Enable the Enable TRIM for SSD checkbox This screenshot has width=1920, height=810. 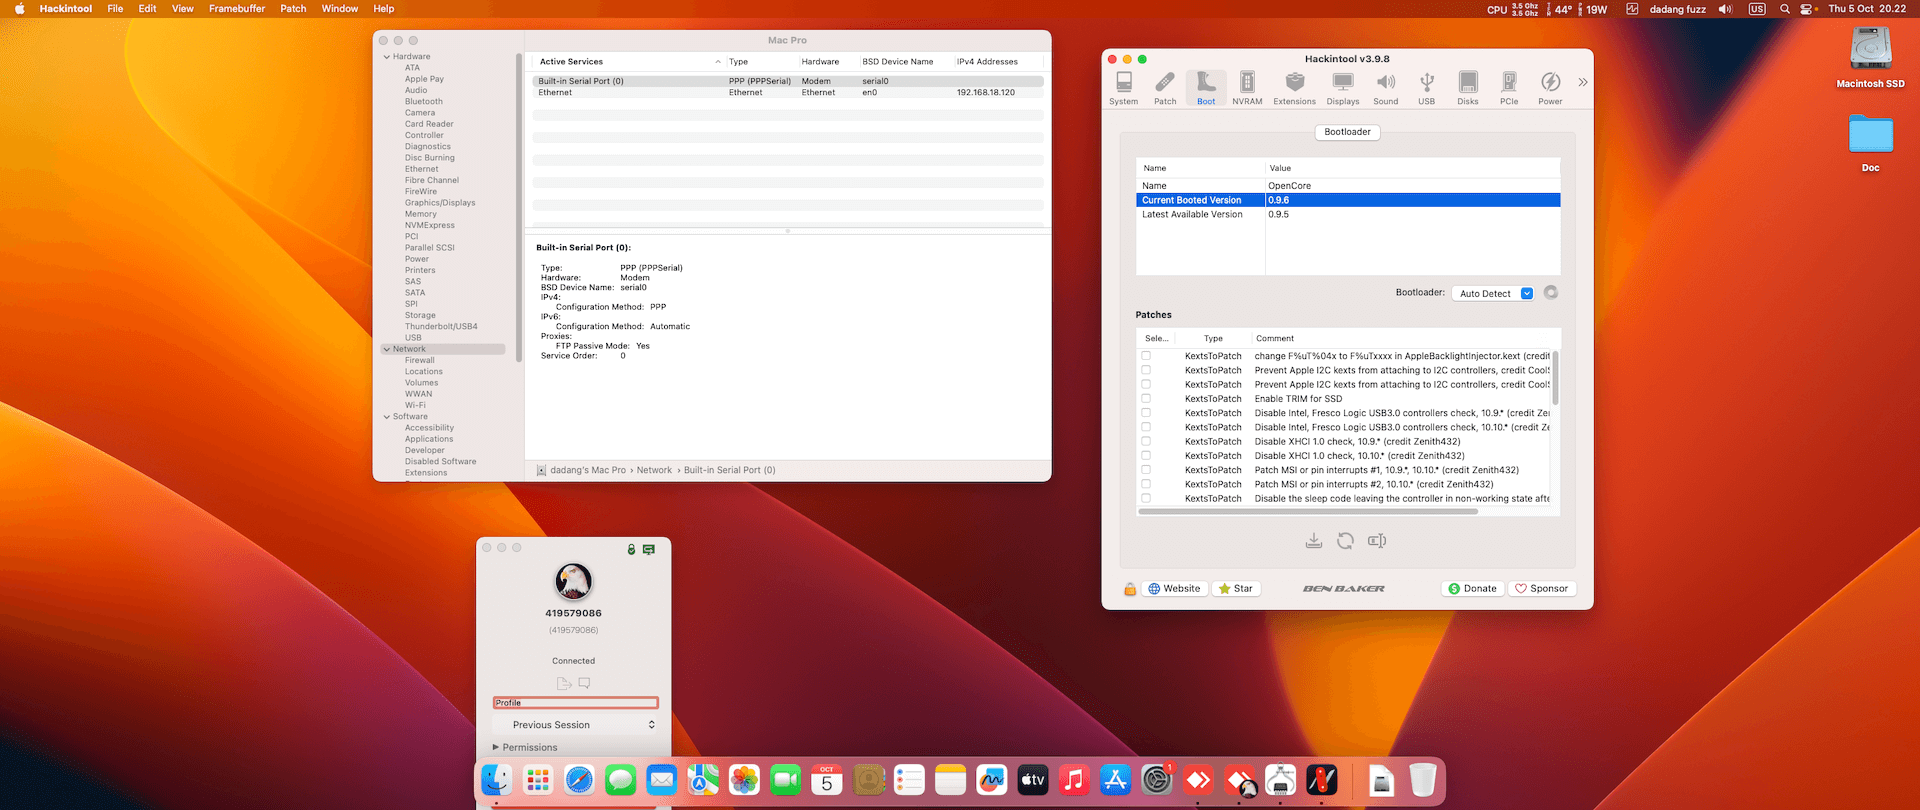pos(1146,398)
